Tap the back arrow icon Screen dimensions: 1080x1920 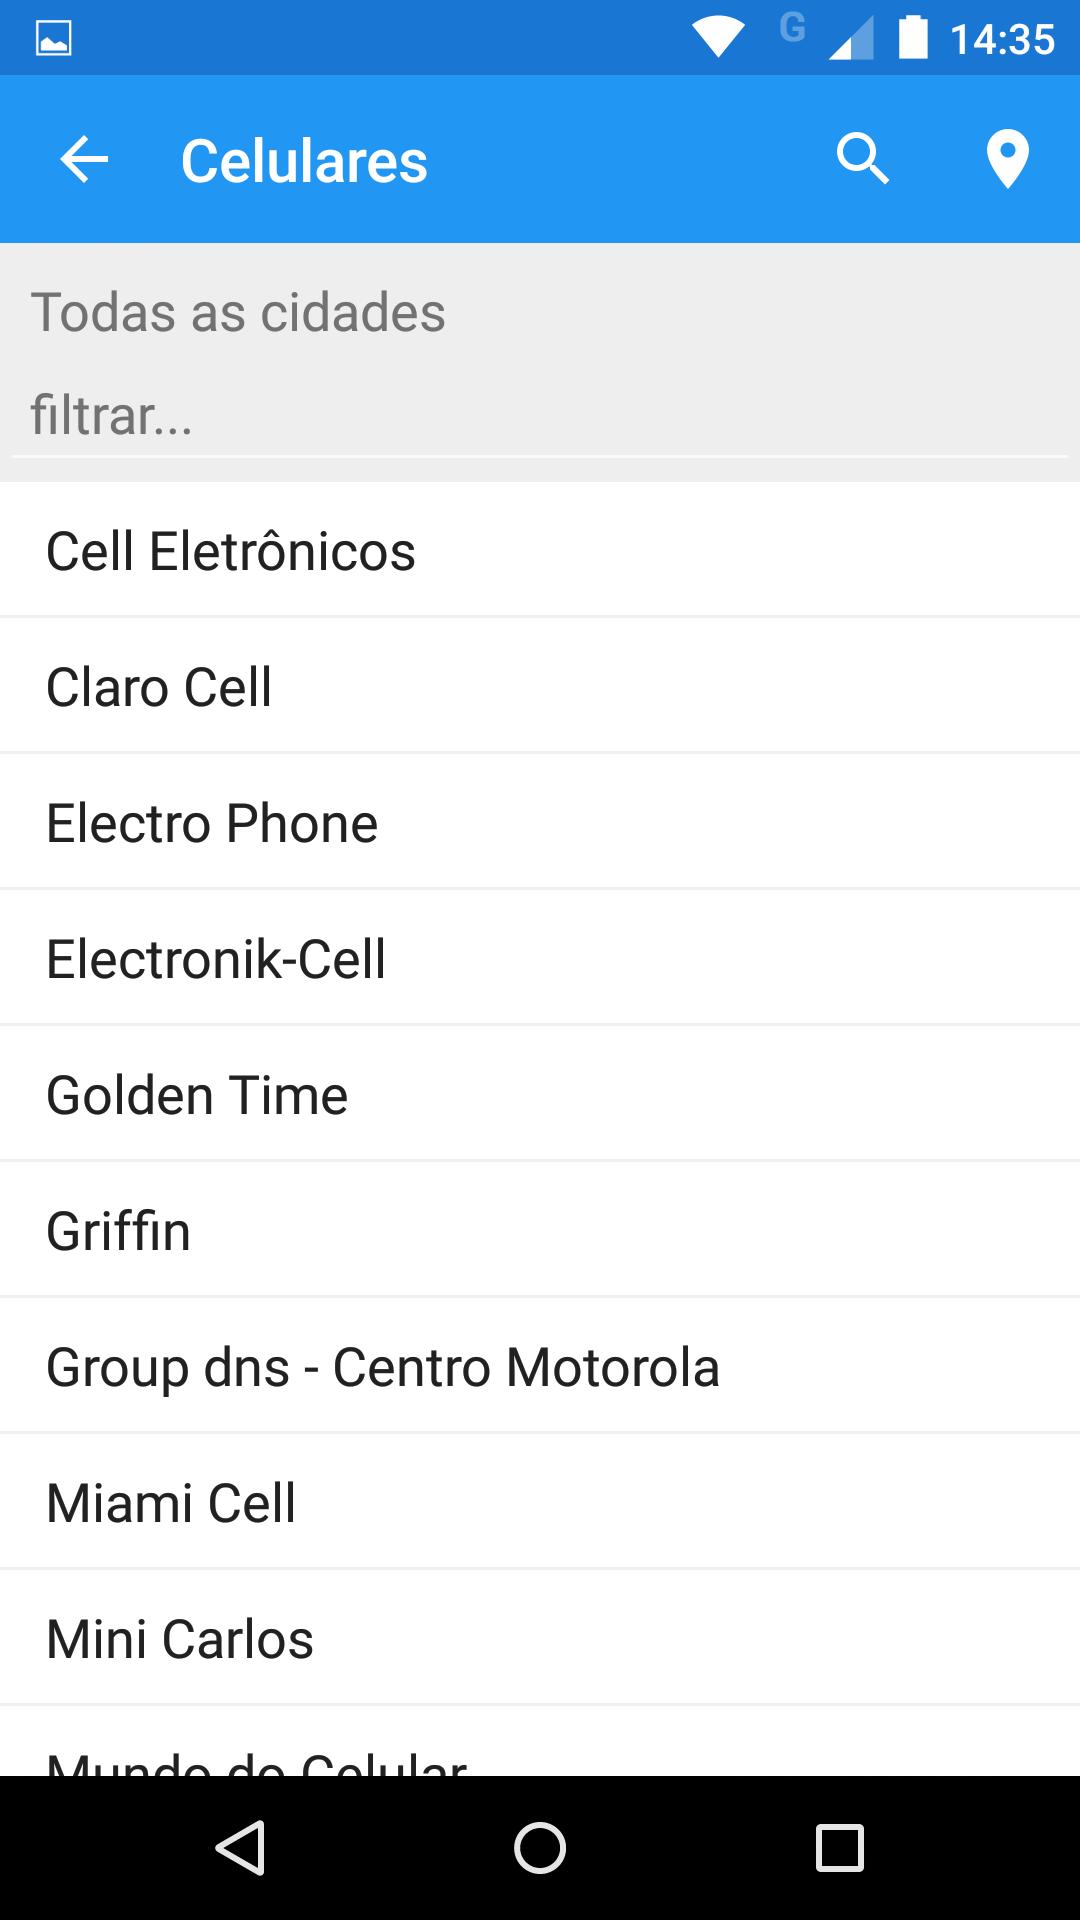[x=84, y=160]
